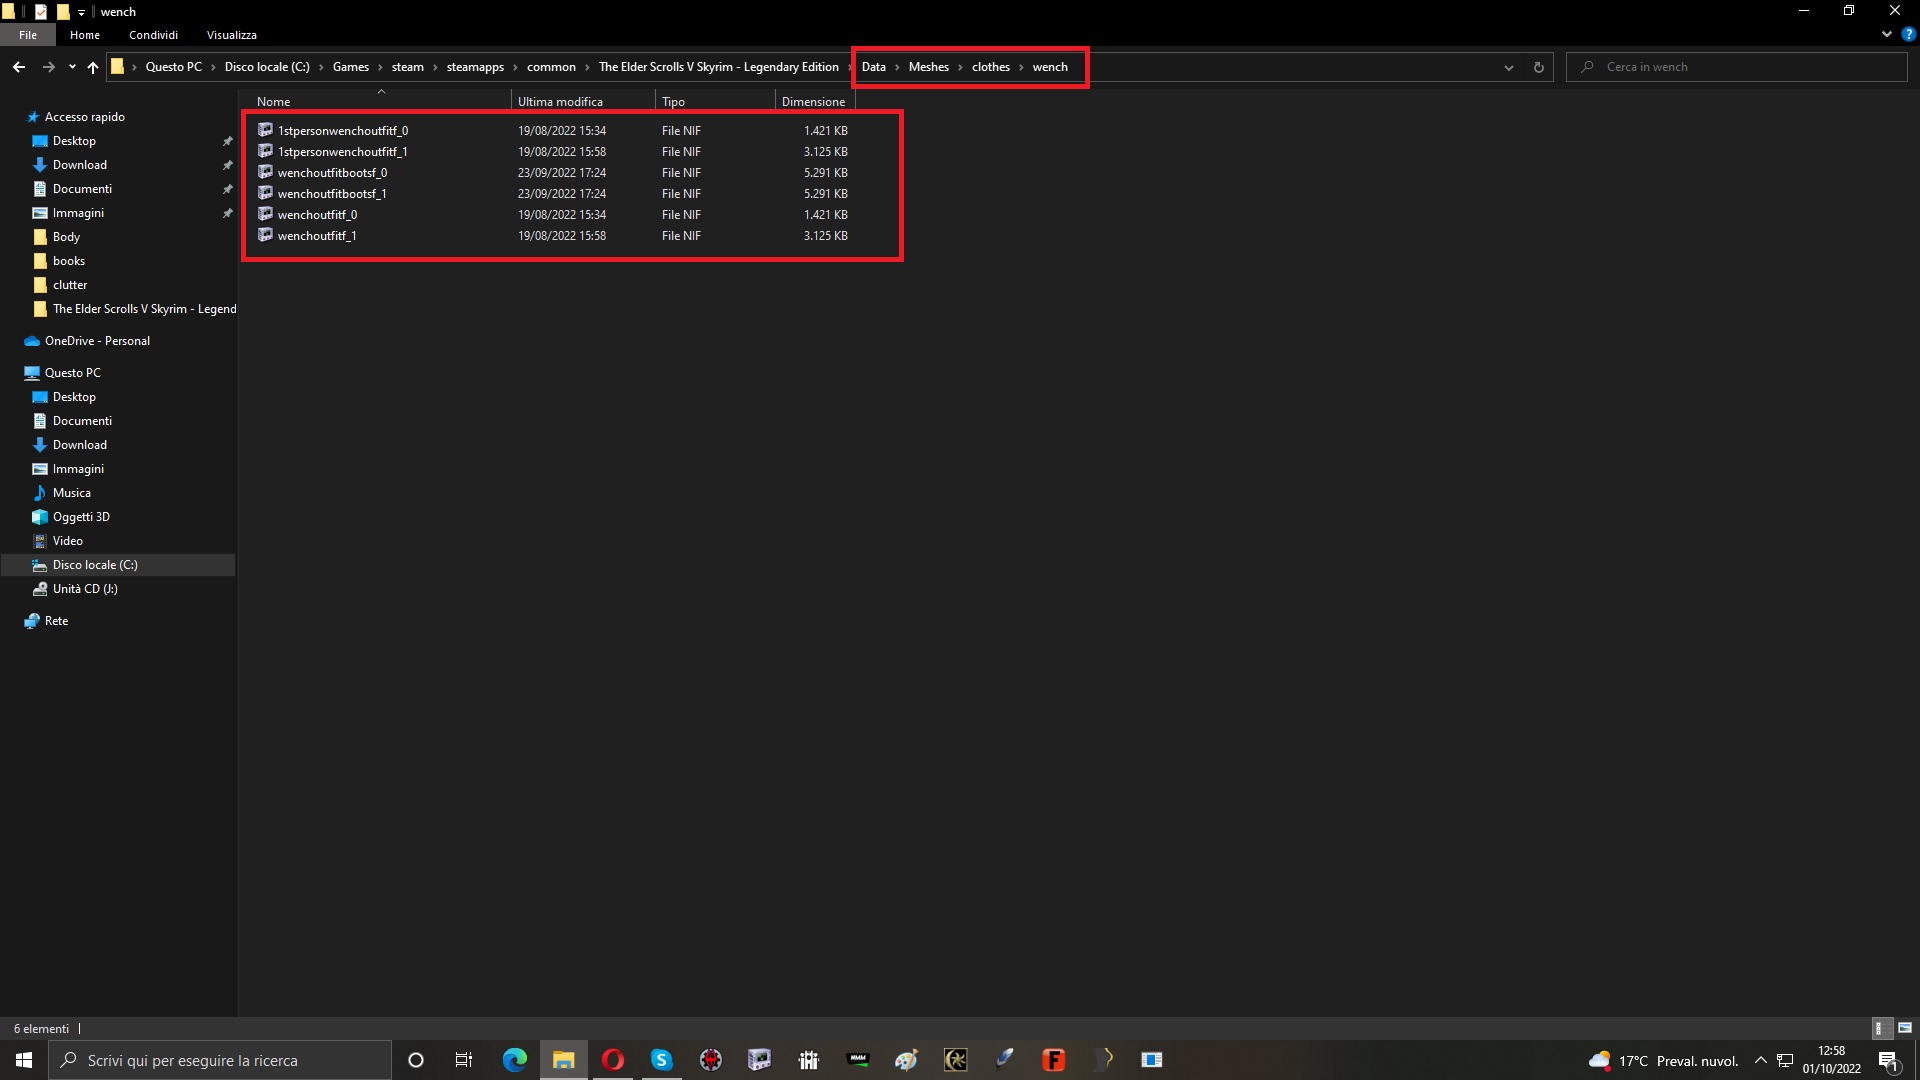The height and width of the screenshot is (1080, 1920).
Task: Open Opera browser from taskbar
Action: (x=612, y=1060)
